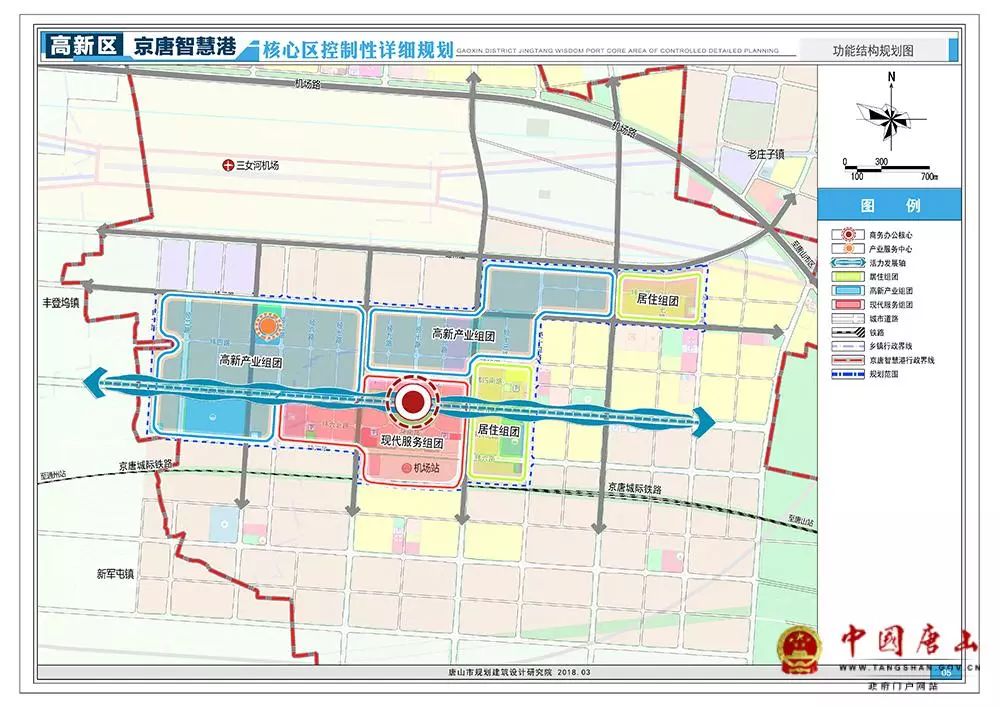The width and height of the screenshot is (1000, 707).
Task: Select the 商务办公核心 legend symbol
Action: [x=847, y=234]
